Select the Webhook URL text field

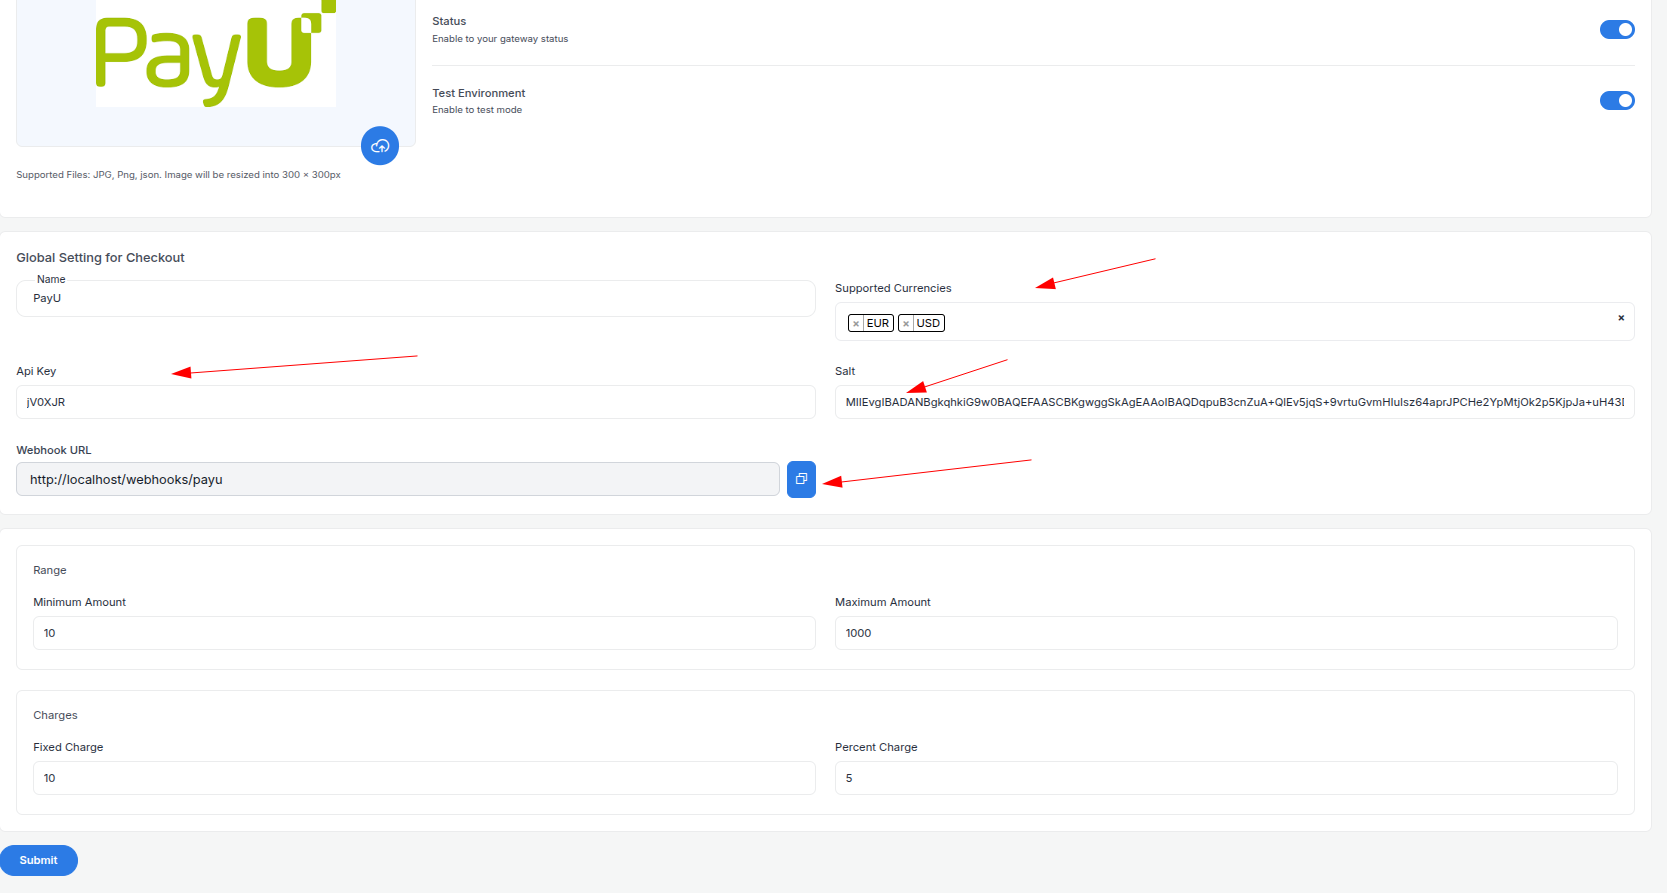click(x=398, y=479)
